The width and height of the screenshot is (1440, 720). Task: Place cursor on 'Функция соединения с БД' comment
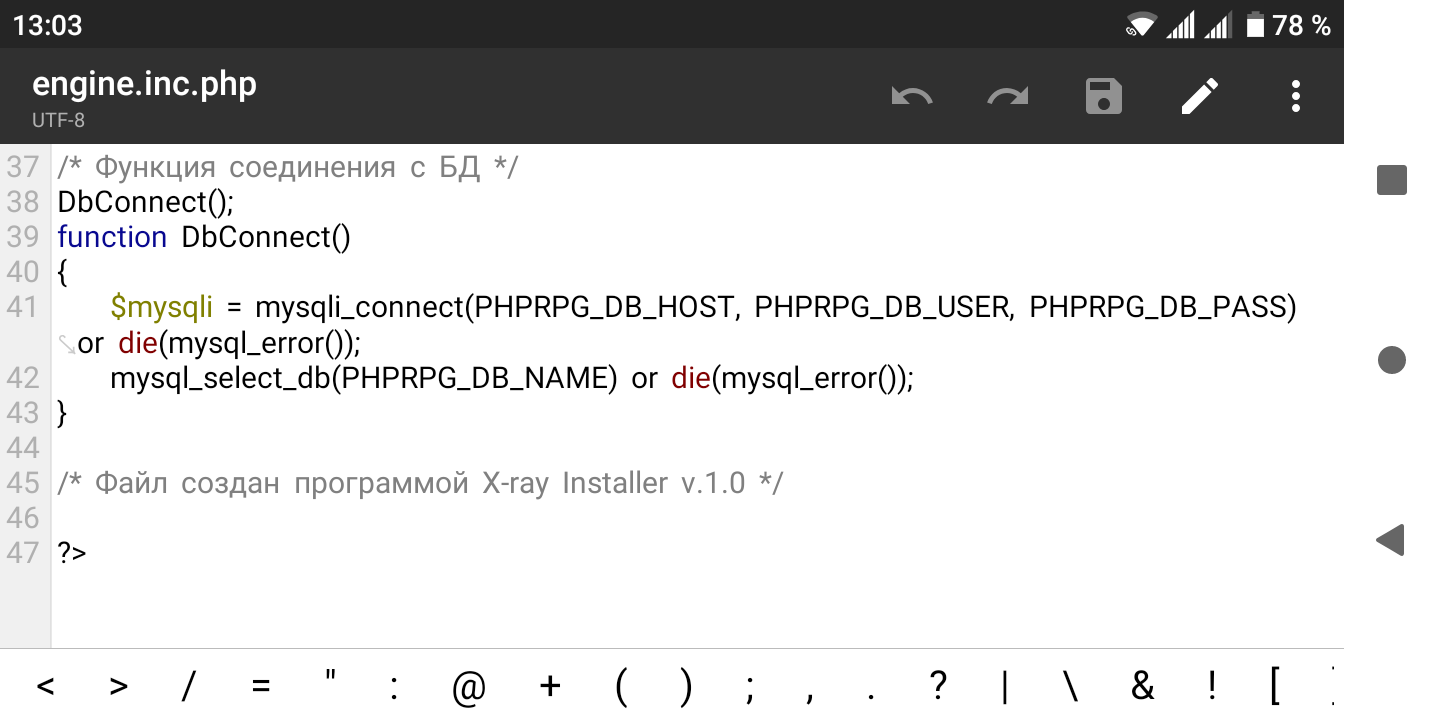pos(288,167)
